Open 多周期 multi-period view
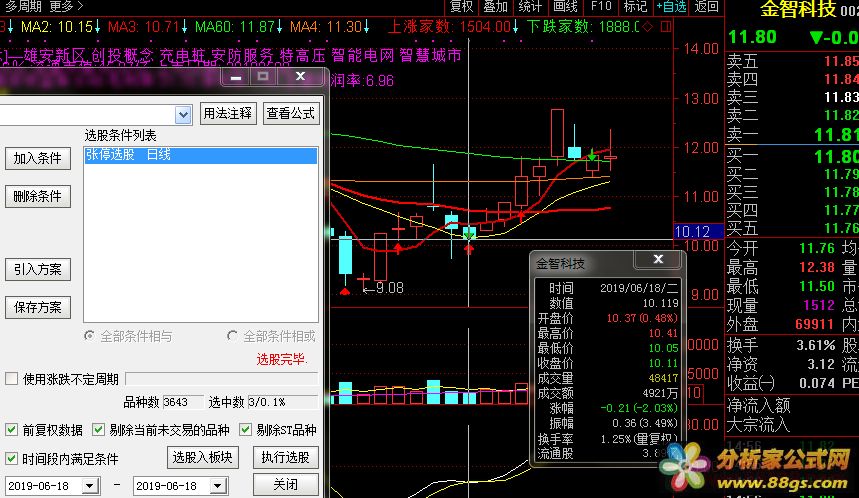Image resolution: width=859 pixels, height=498 pixels. (23, 7)
